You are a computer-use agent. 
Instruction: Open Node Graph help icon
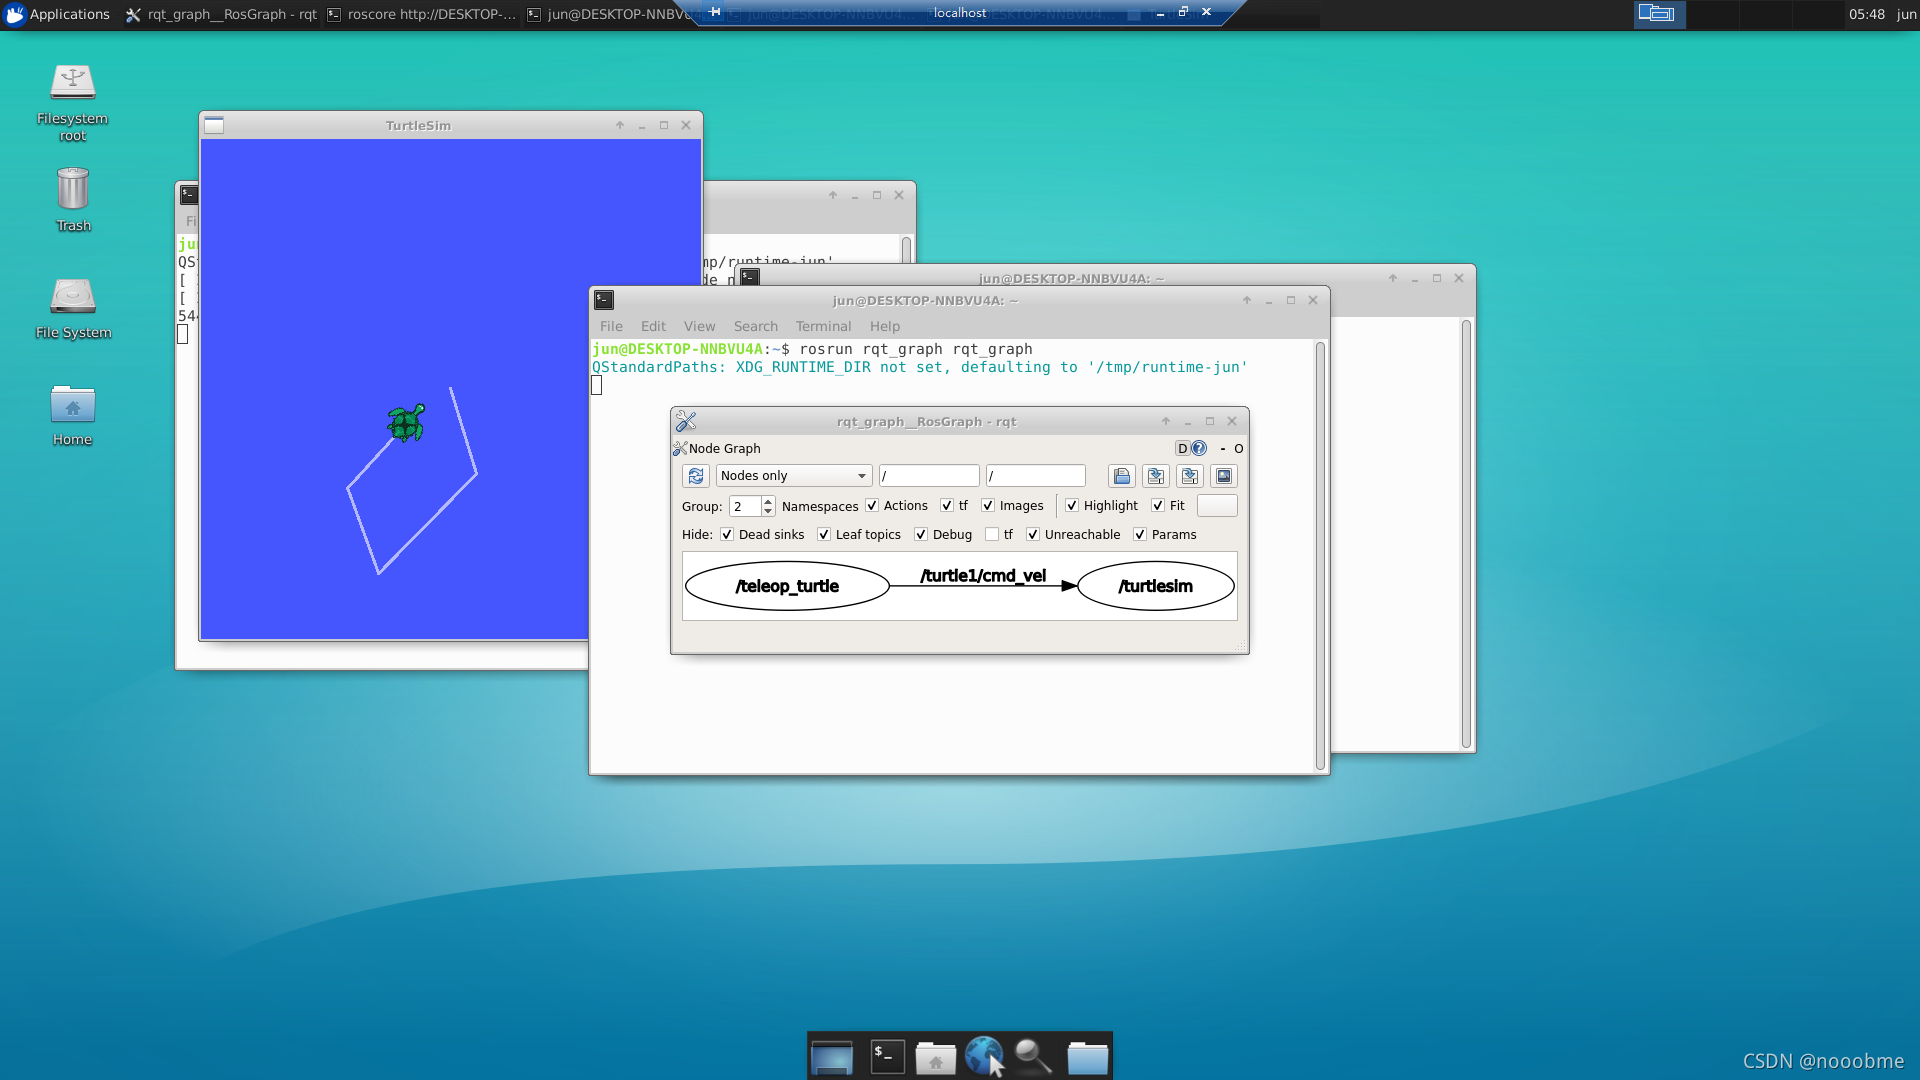tap(1199, 448)
